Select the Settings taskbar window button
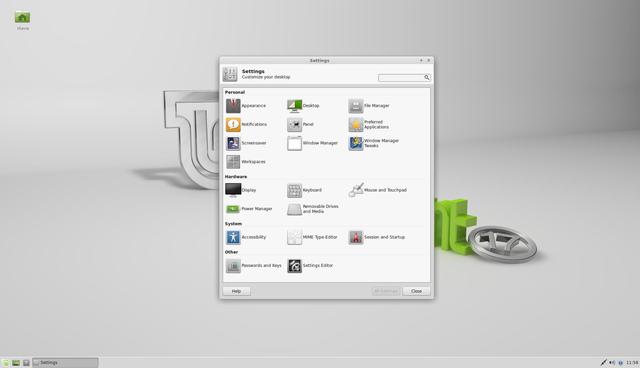The image size is (640, 368). click(65, 363)
